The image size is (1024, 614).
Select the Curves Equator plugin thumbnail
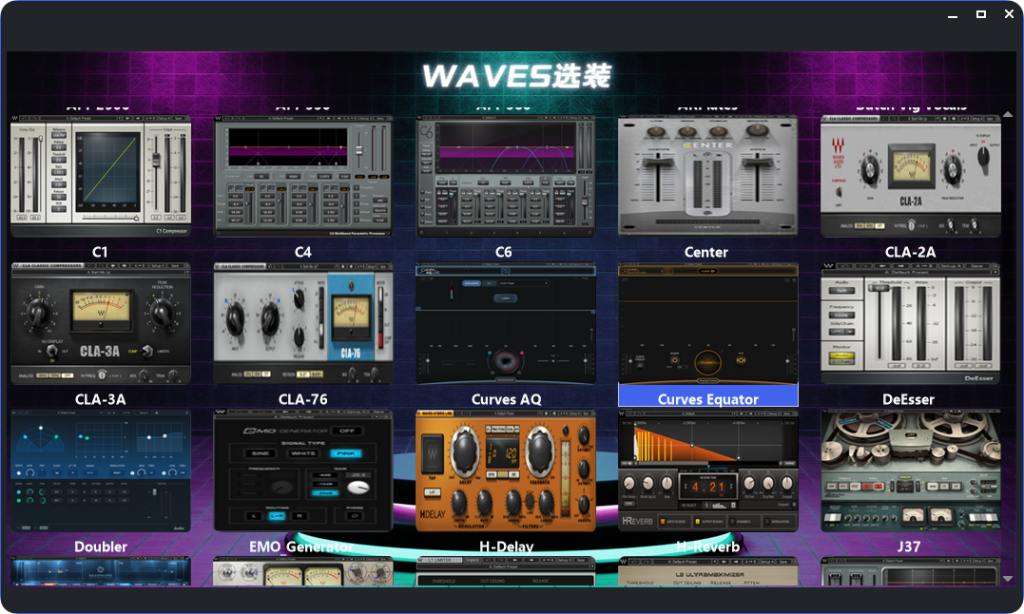(x=708, y=323)
